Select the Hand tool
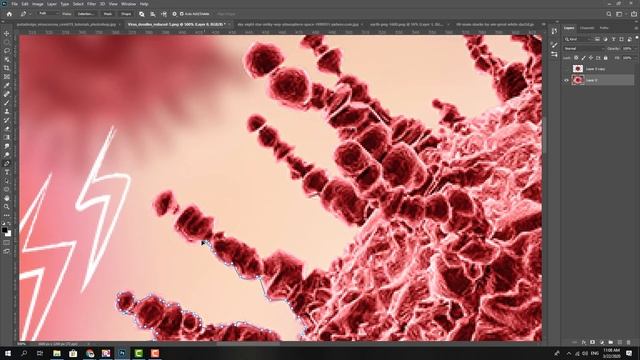The height and width of the screenshot is (360, 640). click(x=7, y=198)
